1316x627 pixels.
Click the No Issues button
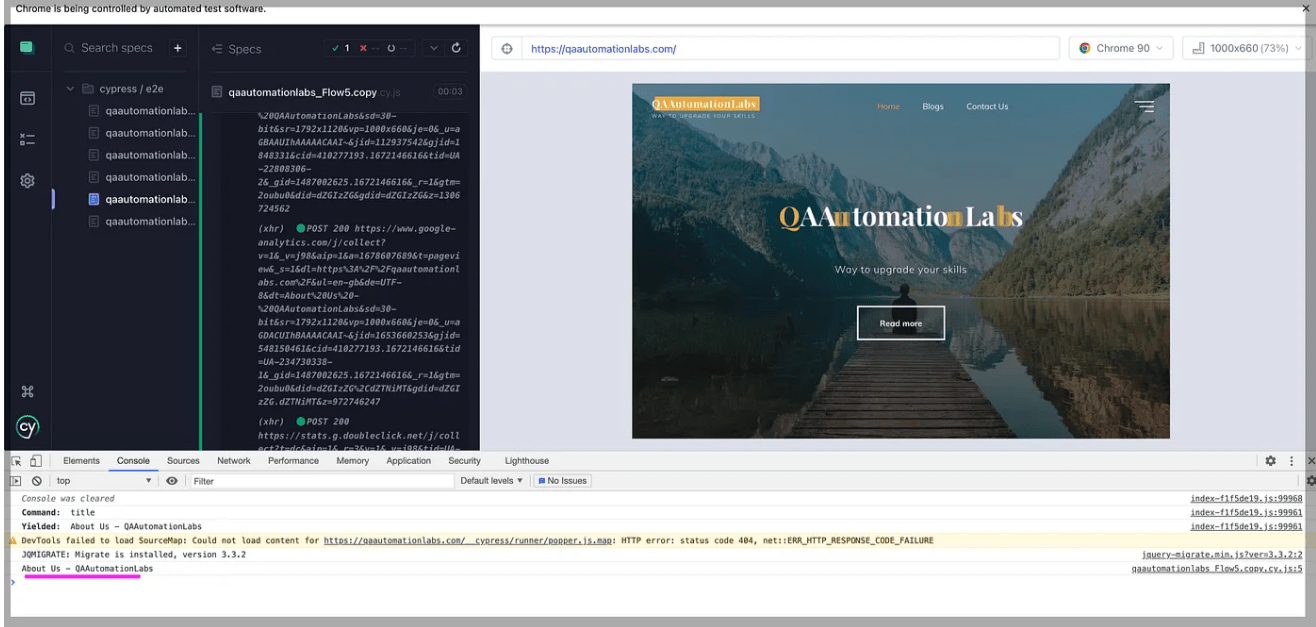point(563,481)
